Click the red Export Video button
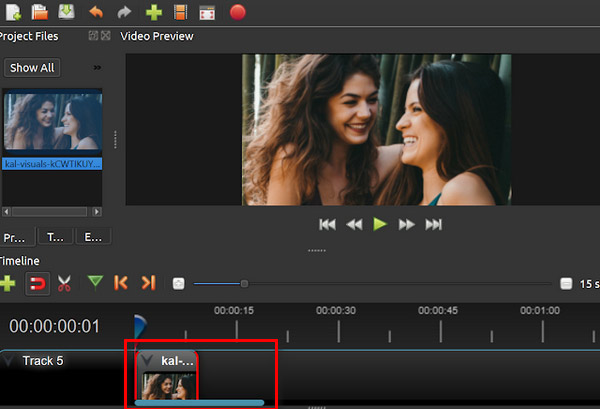600x409 pixels. (x=238, y=12)
